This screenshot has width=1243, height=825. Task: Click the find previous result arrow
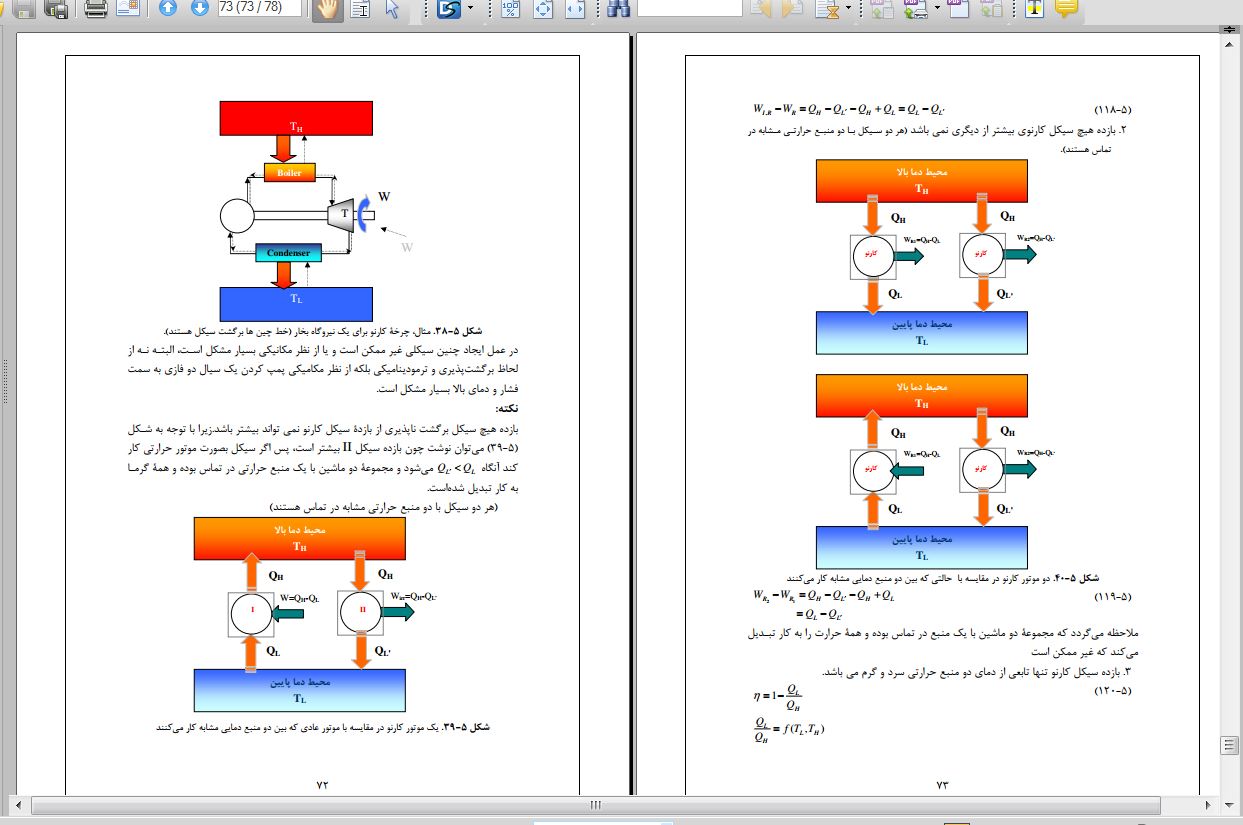[761, 10]
